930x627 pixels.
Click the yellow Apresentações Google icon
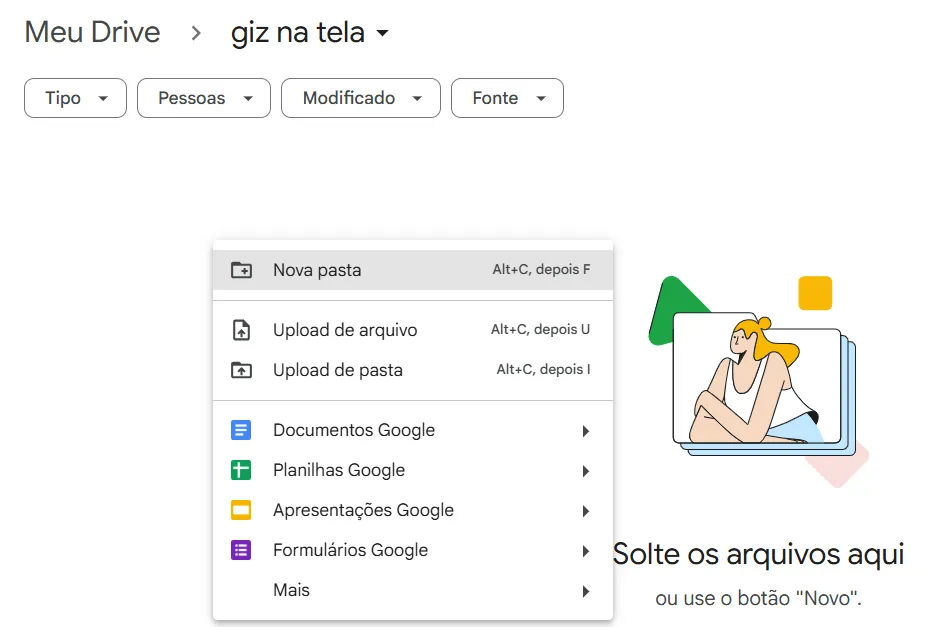click(x=243, y=509)
